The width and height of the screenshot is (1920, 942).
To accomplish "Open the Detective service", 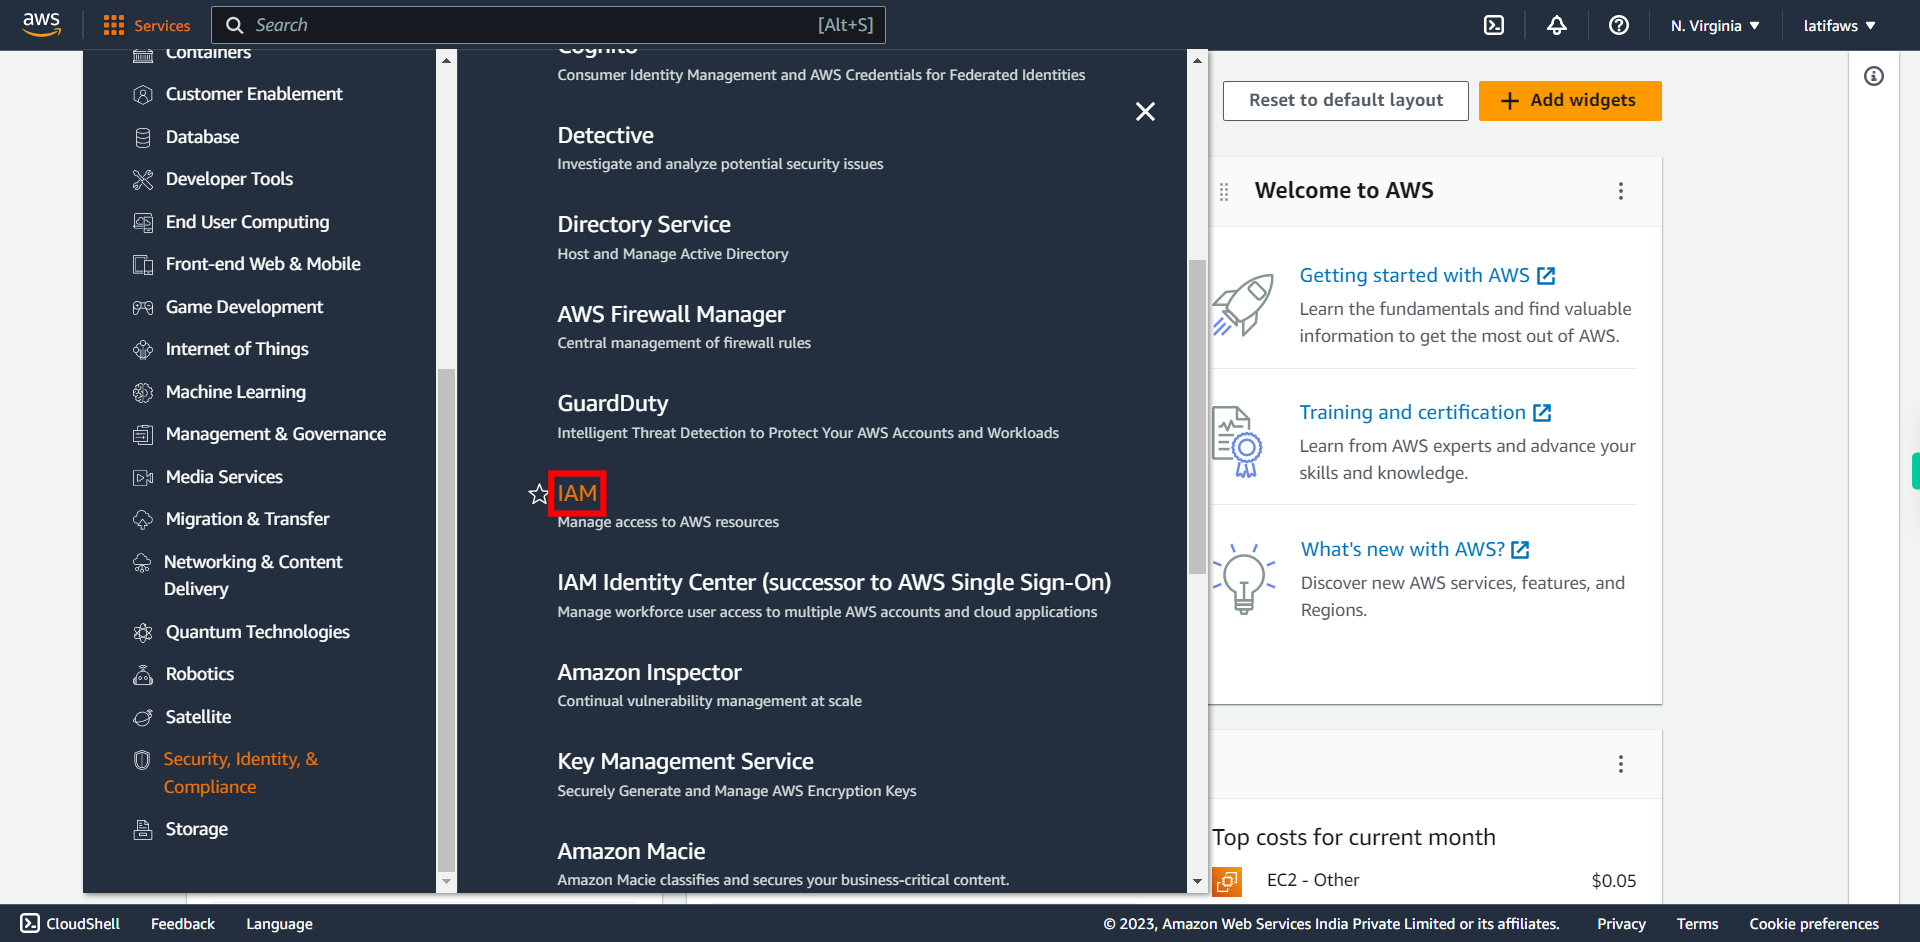I will pyautogui.click(x=605, y=135).
